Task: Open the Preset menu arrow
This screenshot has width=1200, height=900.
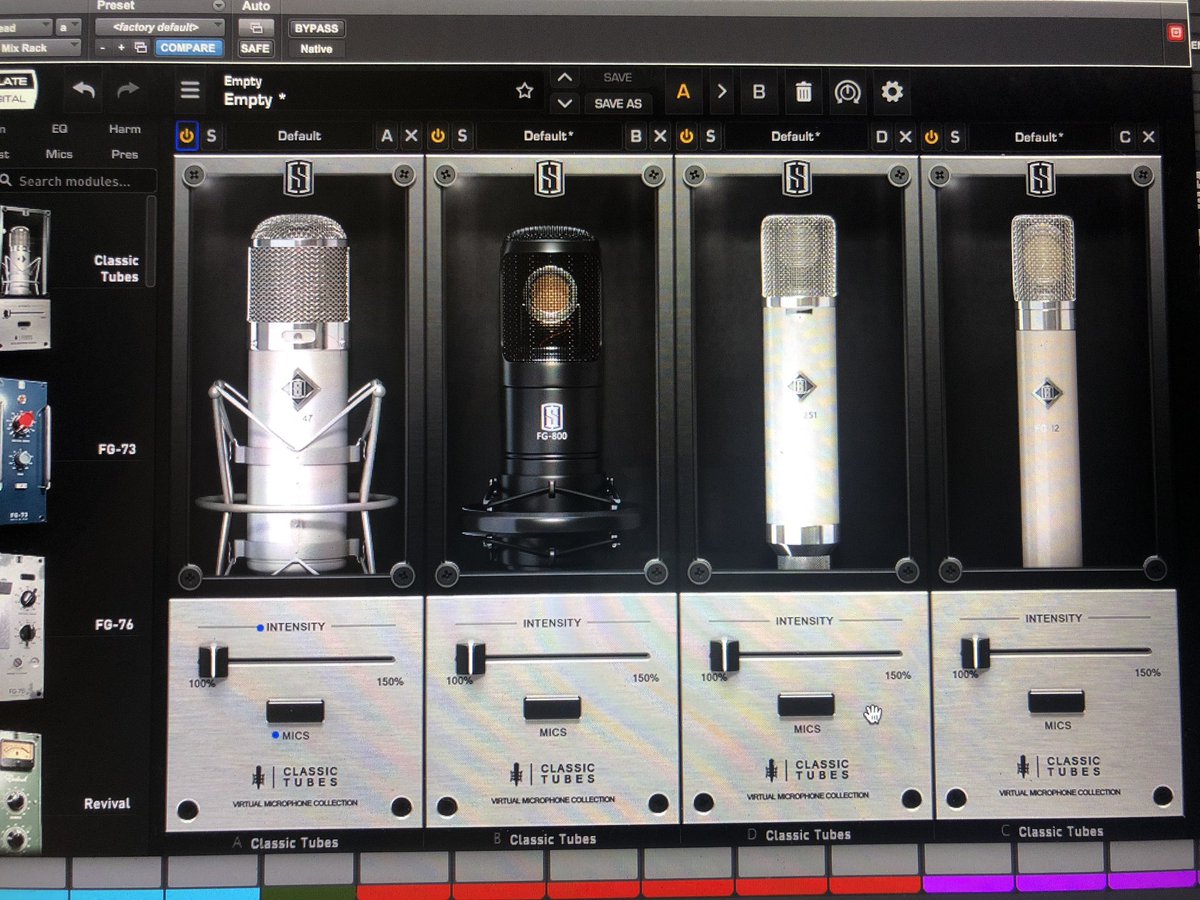Action: tap(219, 6)
